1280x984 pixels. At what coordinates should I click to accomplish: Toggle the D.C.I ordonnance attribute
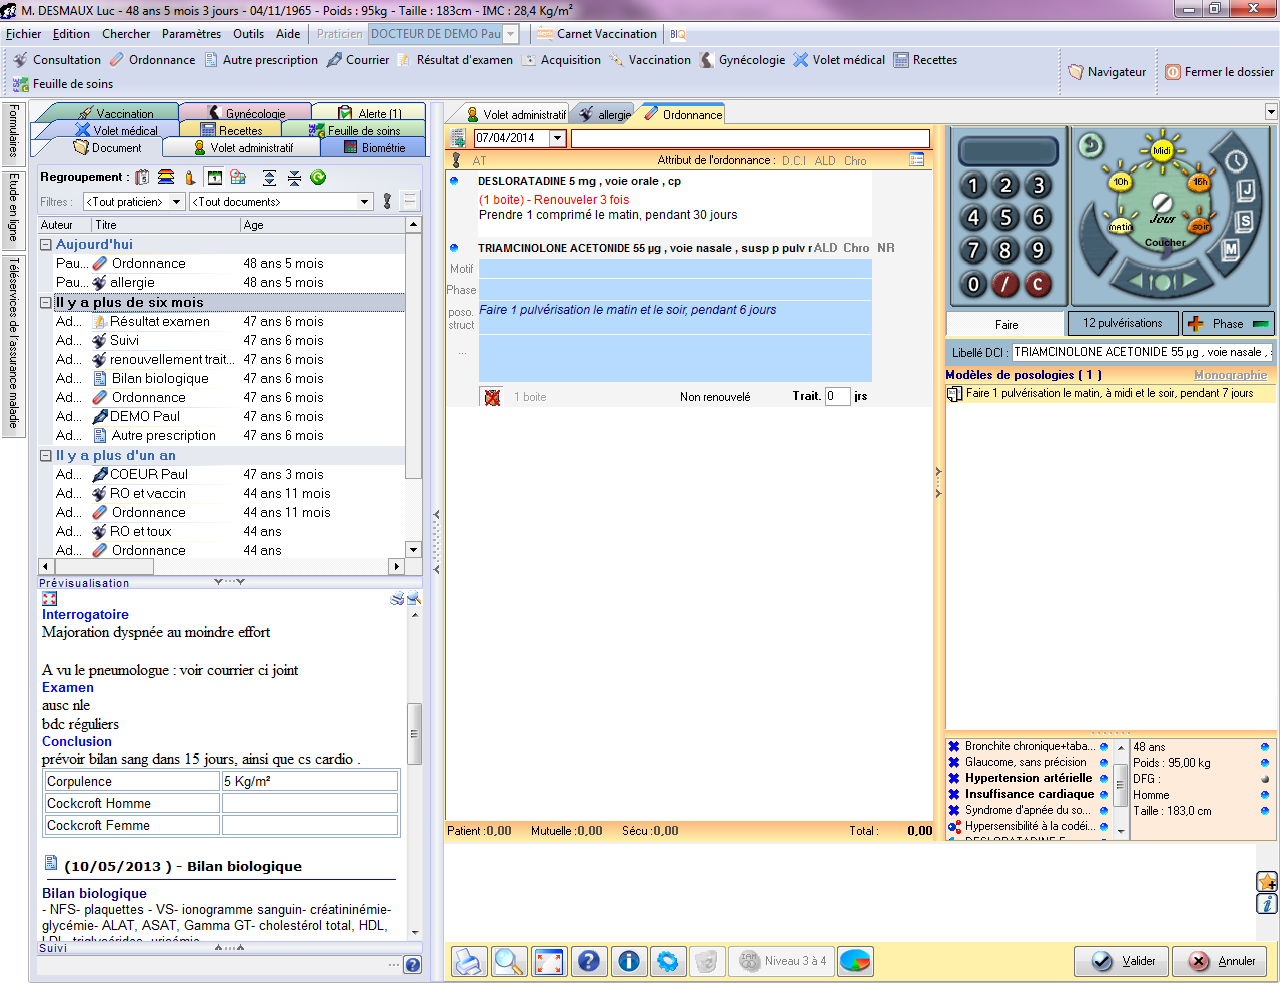point(794,161)
